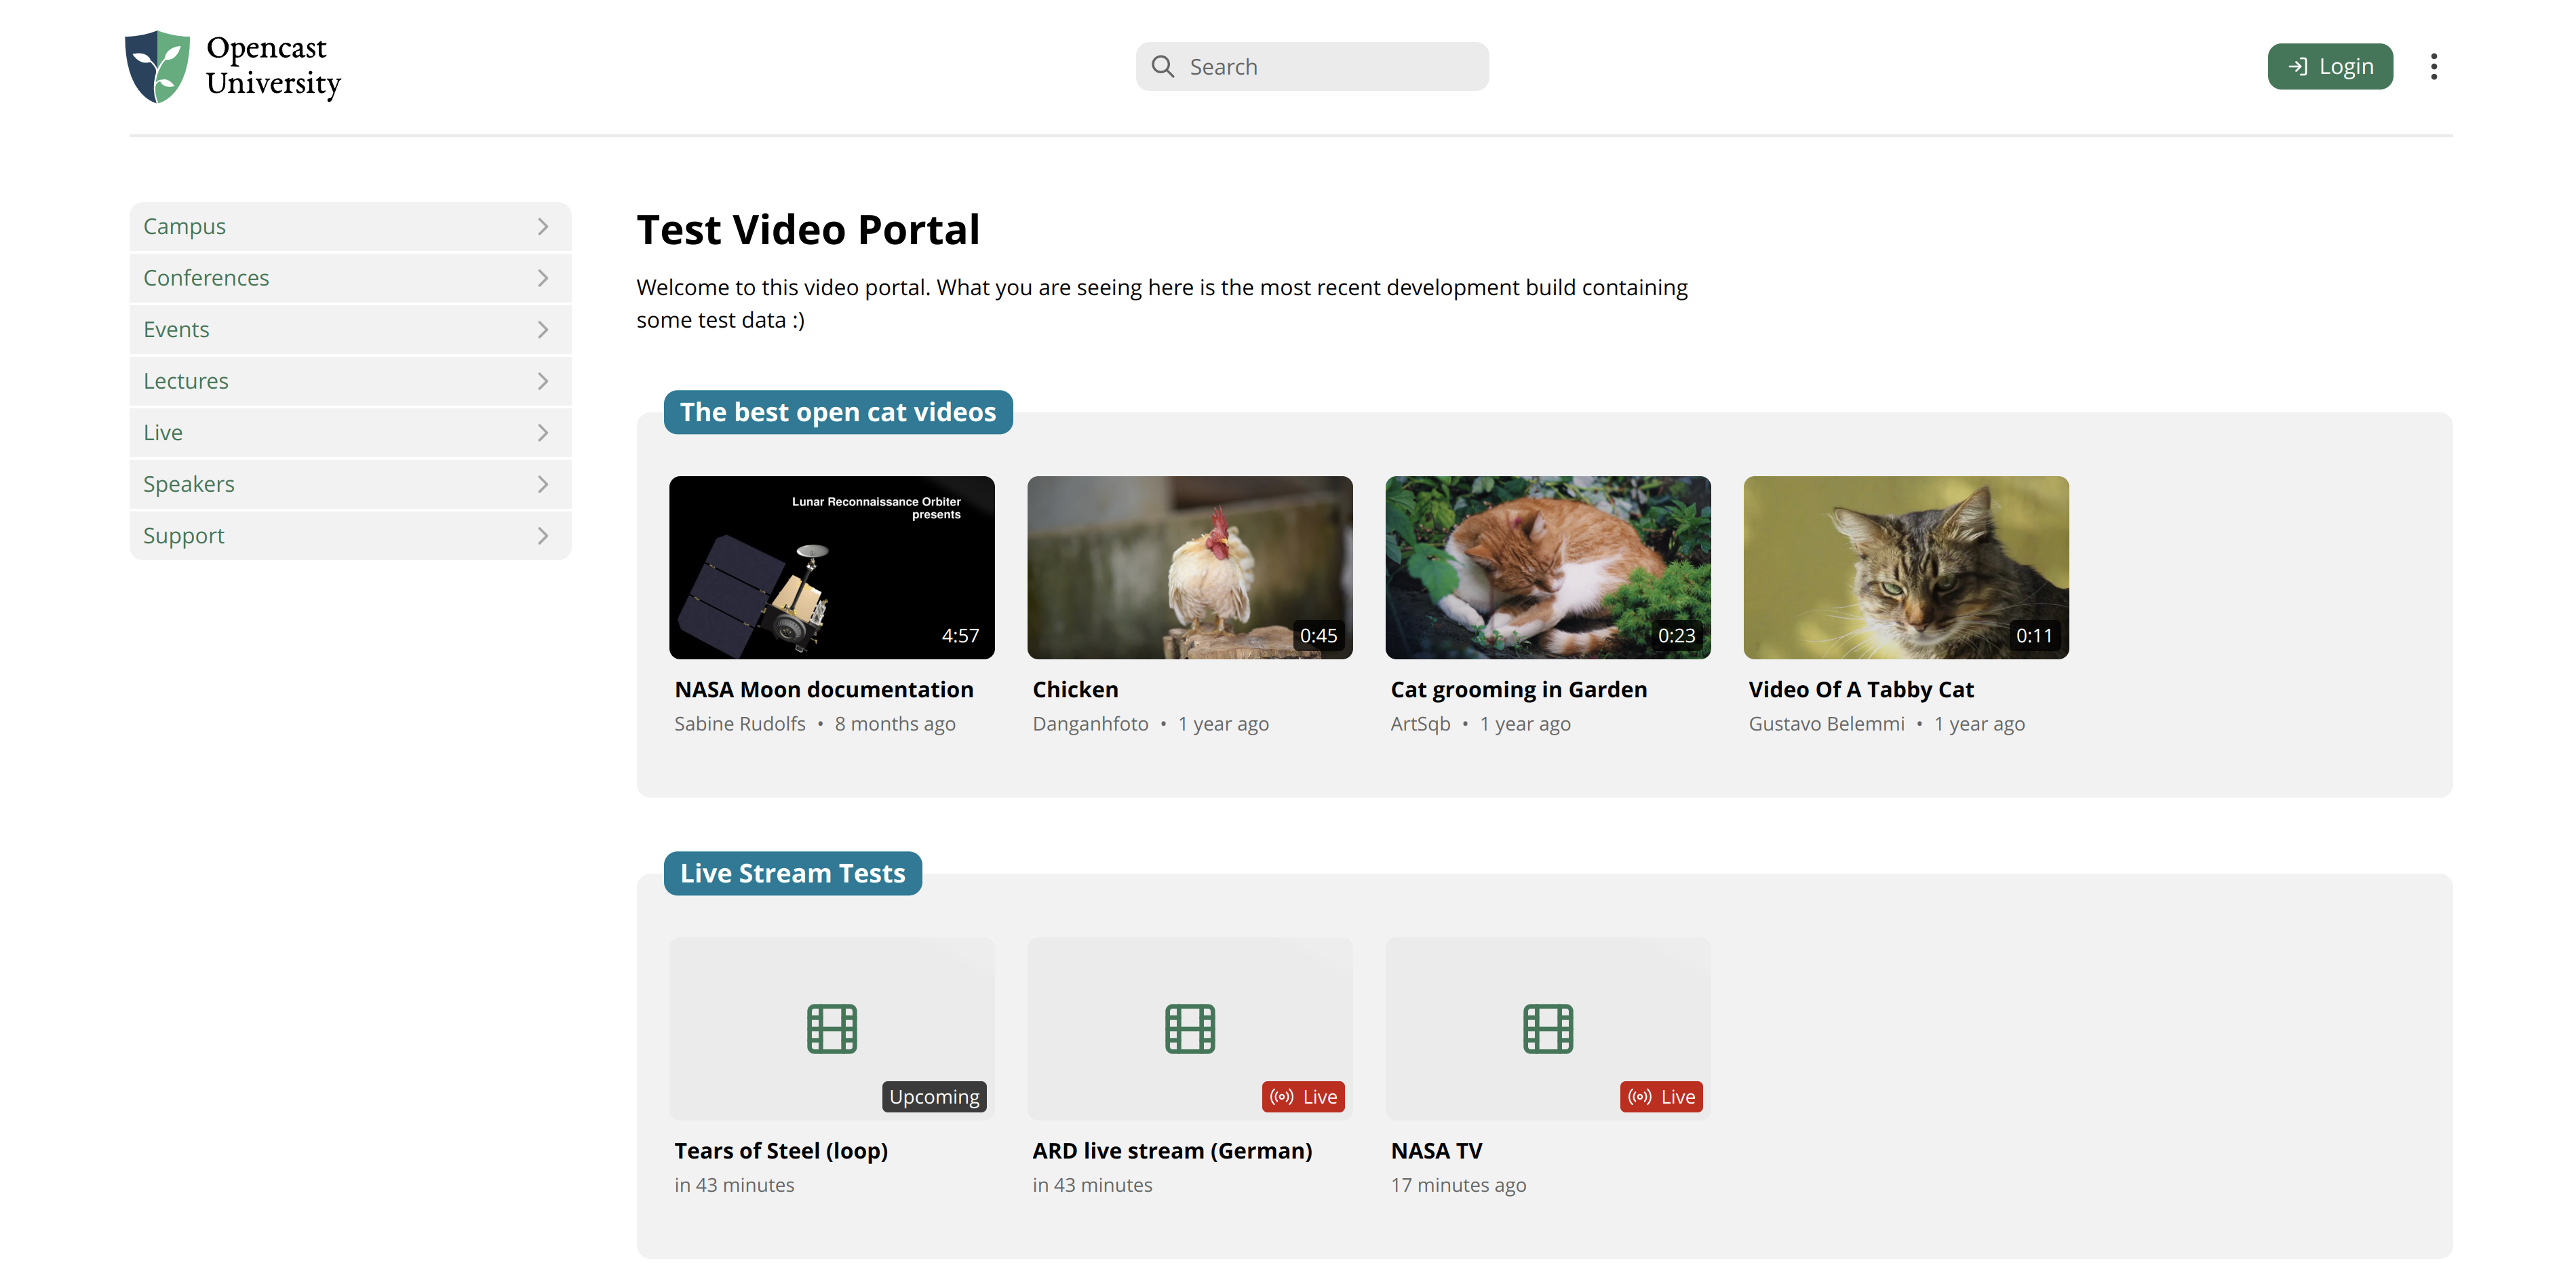
Task: Click the film icon on Tears of Steel placeholder
Action: click(831, 1029)
